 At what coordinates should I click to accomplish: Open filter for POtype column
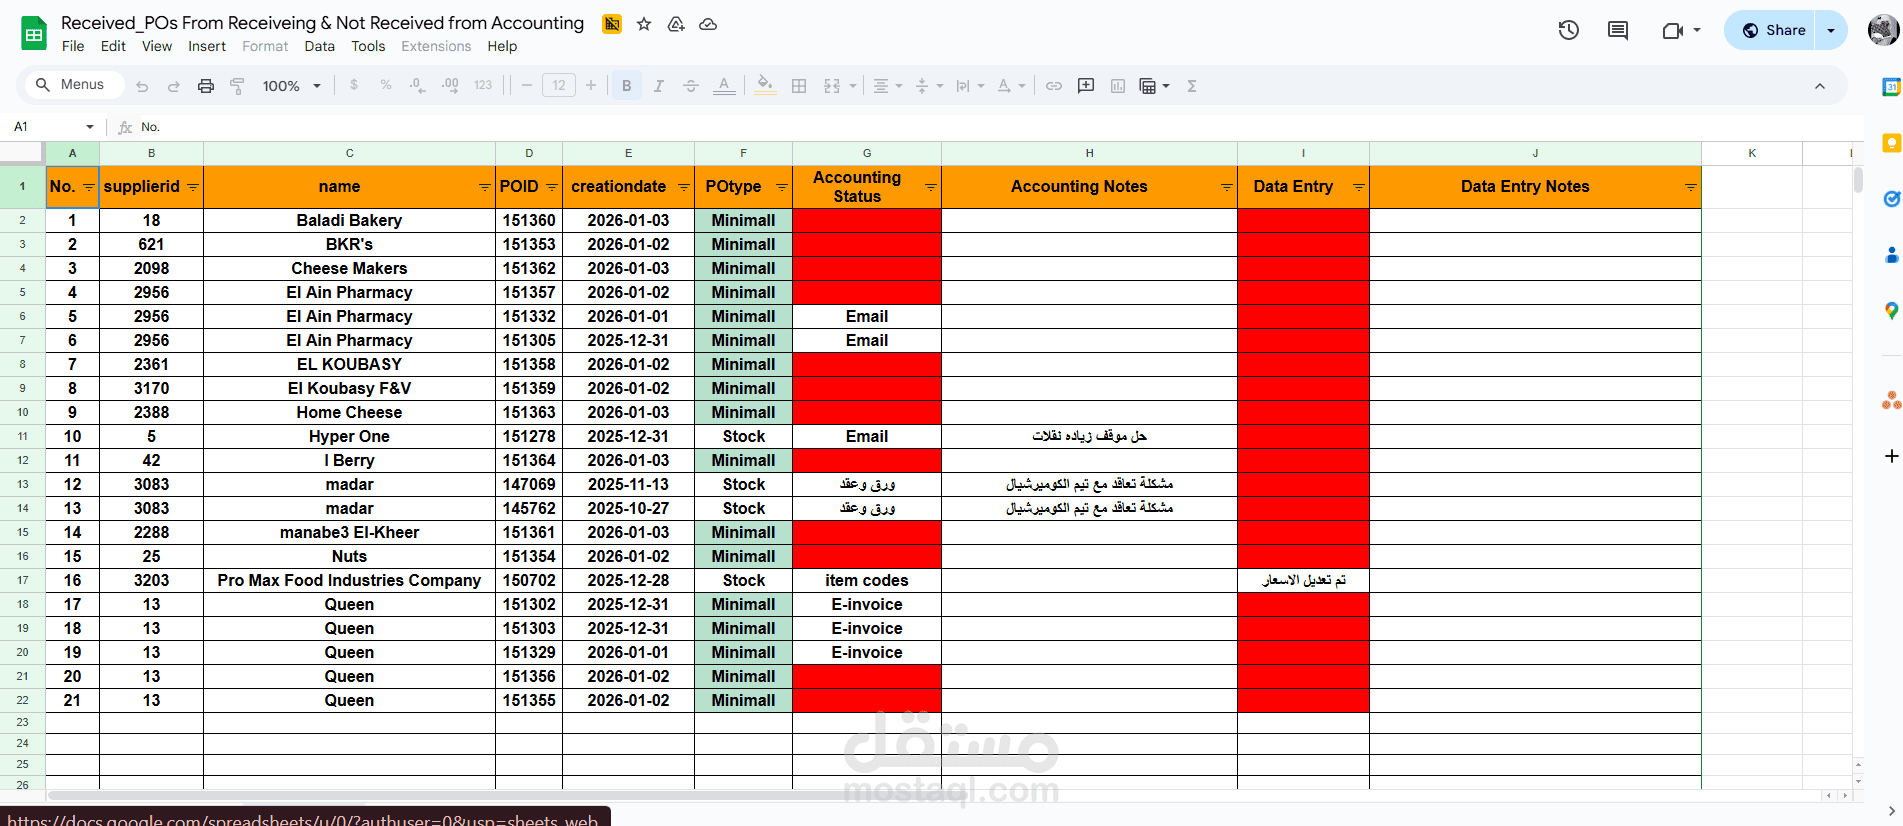point(782,187)
